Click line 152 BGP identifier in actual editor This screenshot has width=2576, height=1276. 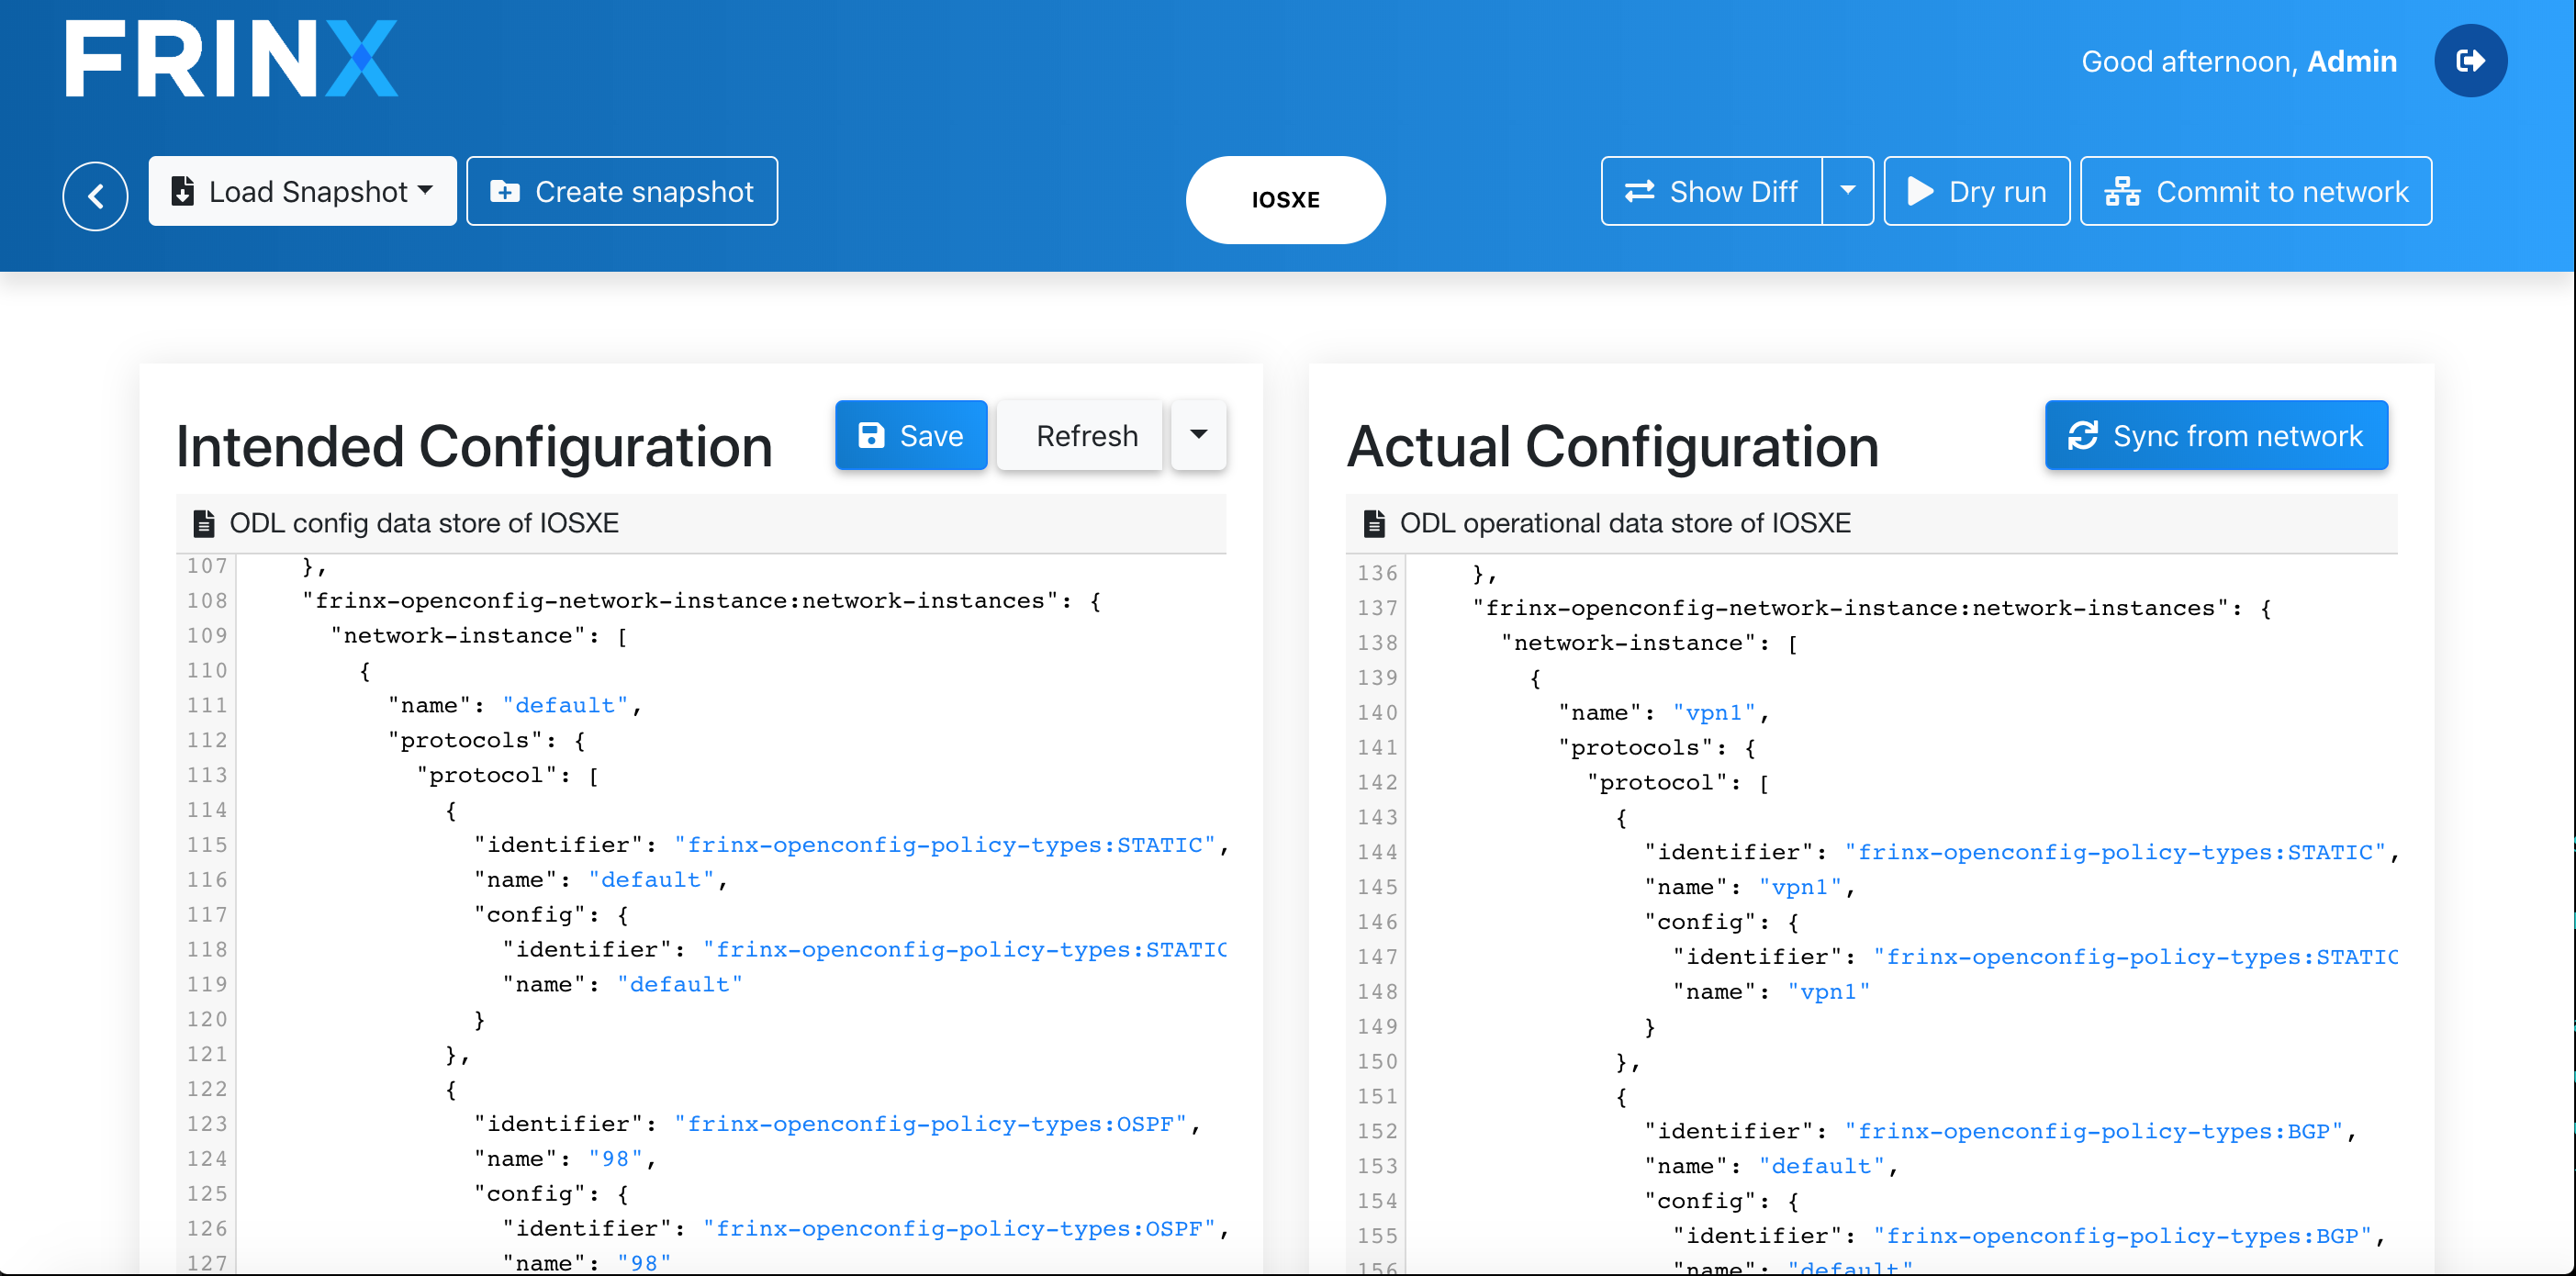(x=2000, y=1131)
